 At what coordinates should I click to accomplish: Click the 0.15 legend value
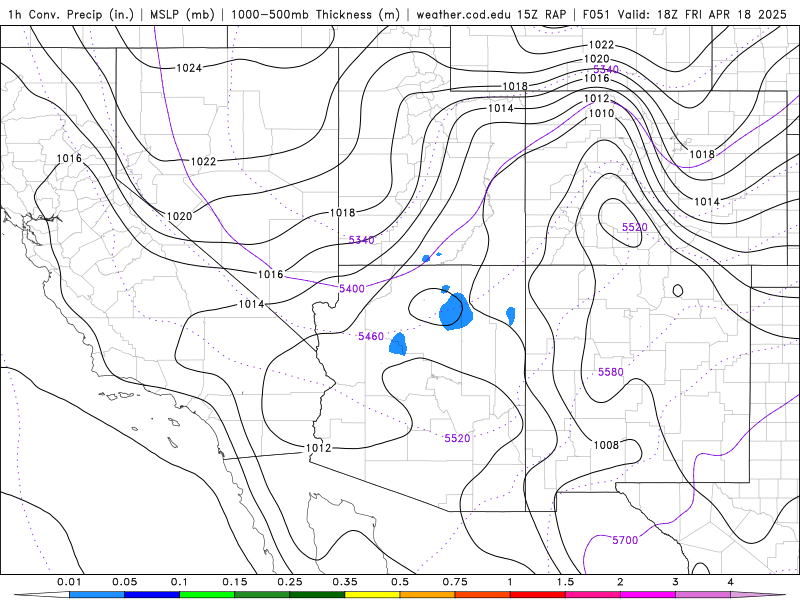click(235, 582)
